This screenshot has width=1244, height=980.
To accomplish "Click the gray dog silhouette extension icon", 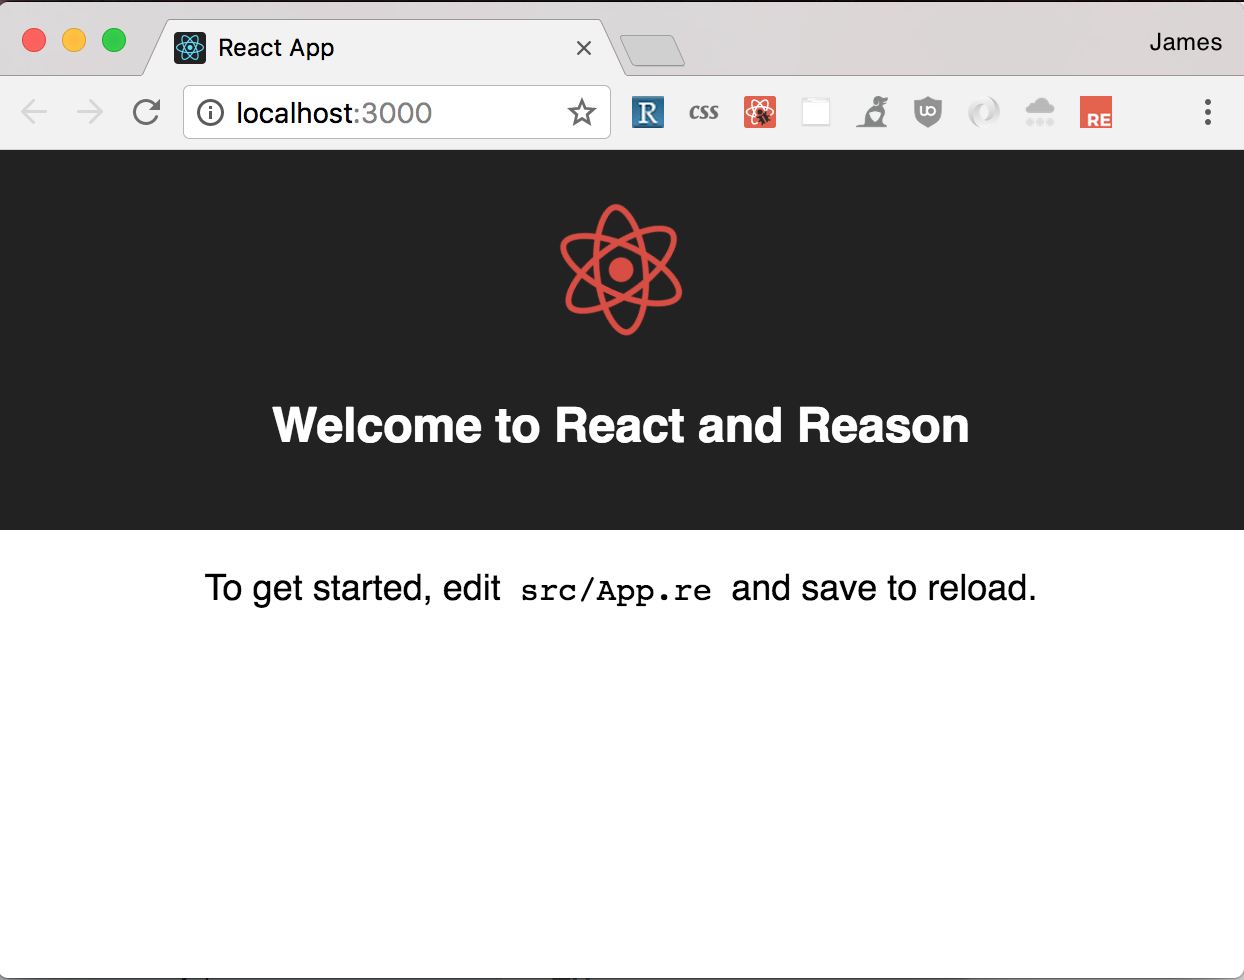I will [872, 112].
